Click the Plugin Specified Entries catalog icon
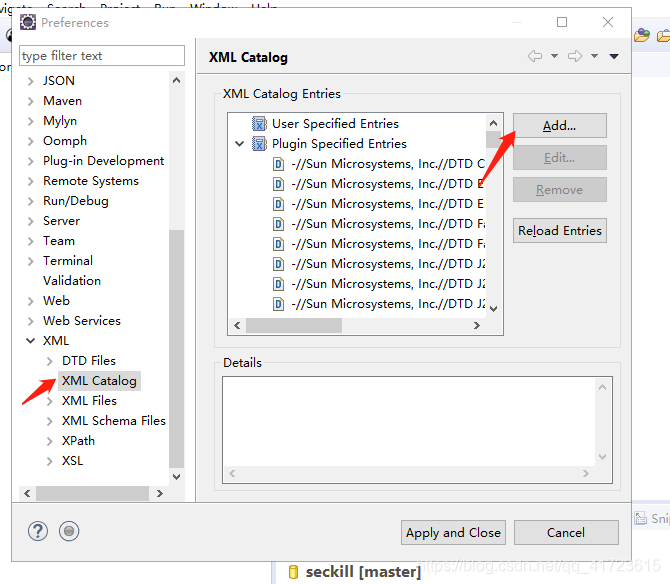The width and height of the screenshot is (670, 584). click(259, 144)
